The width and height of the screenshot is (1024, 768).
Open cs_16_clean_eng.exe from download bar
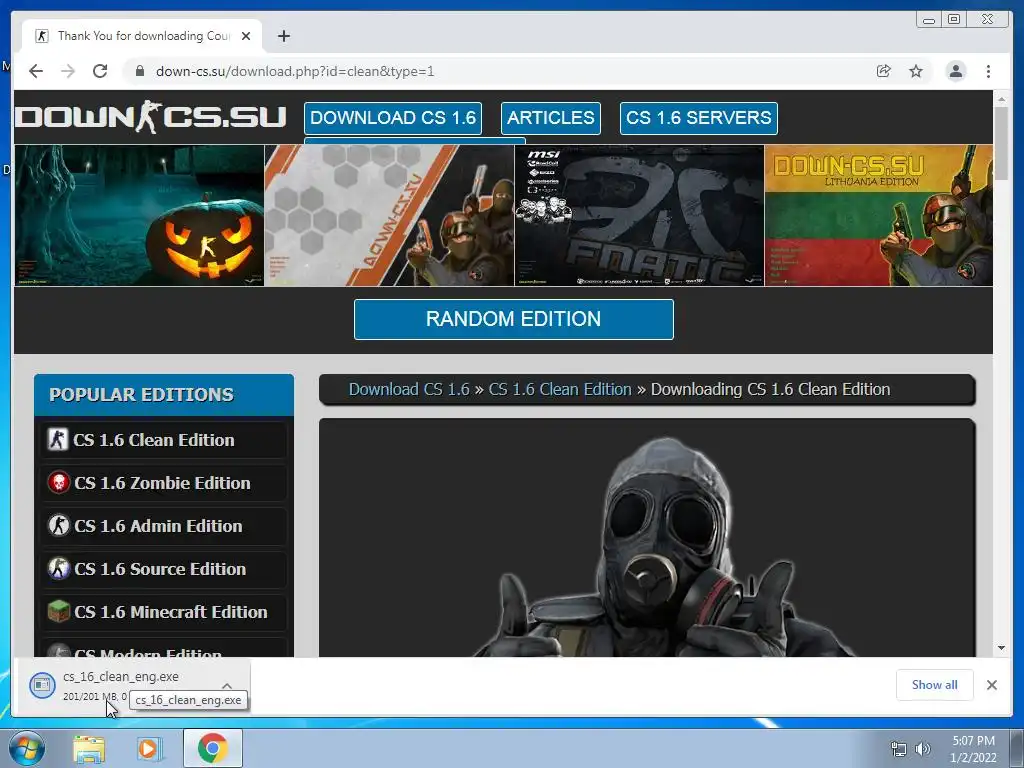(121, 677)
